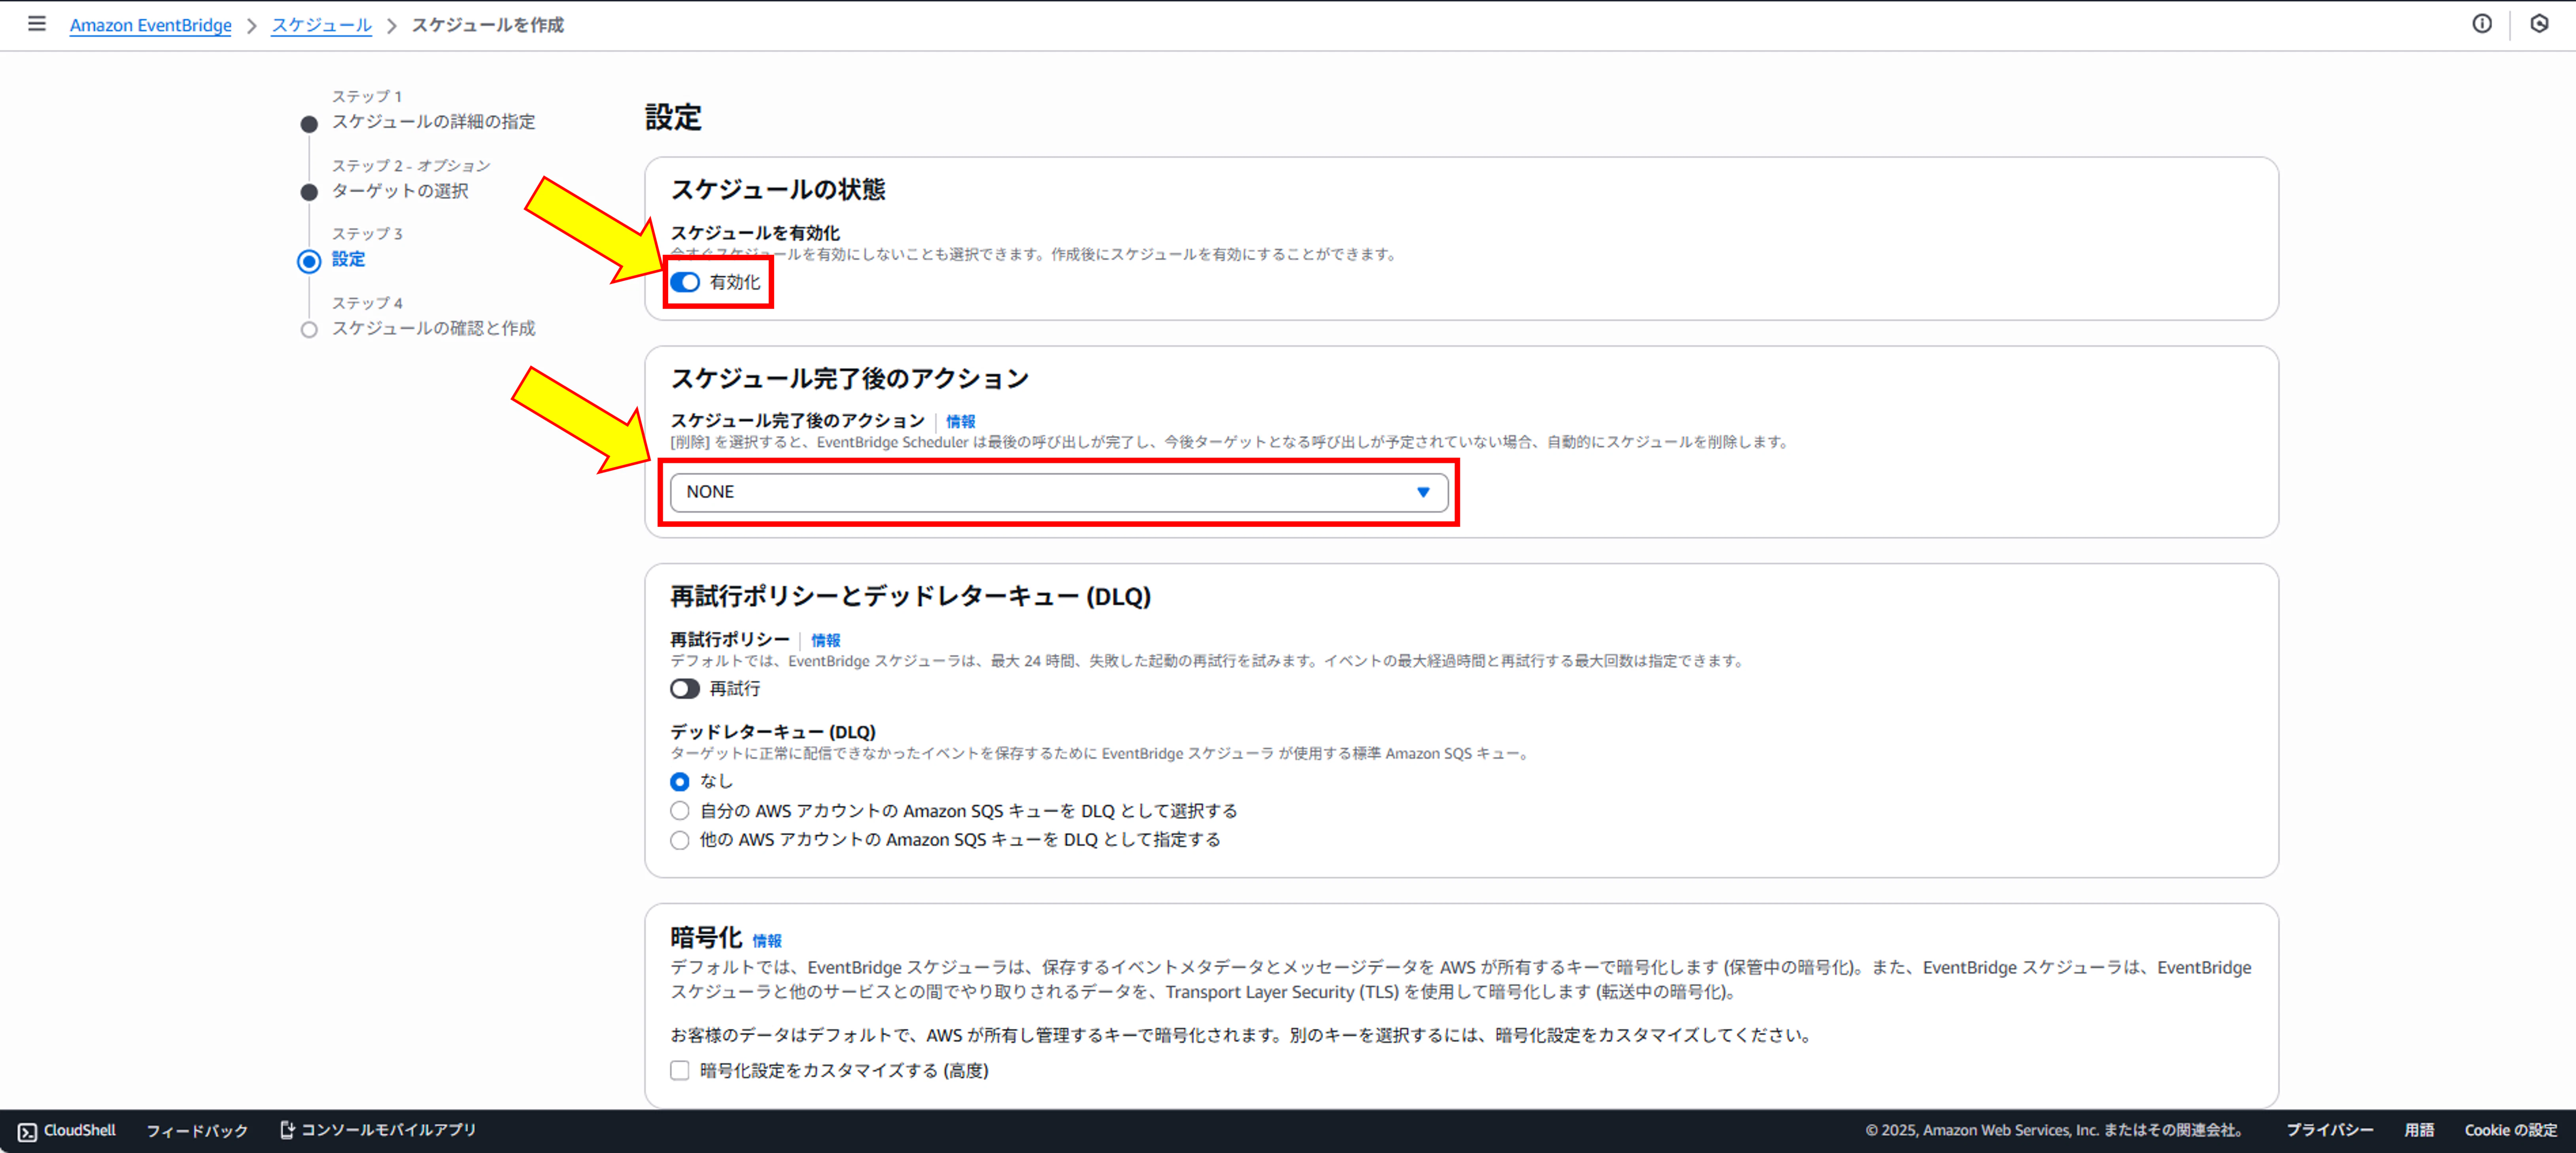Select 他の AWS アカウントの SQS キュー DLQ option
Screen dimensions: 2576x1153
pyautogui.click(x=680, y=840)
